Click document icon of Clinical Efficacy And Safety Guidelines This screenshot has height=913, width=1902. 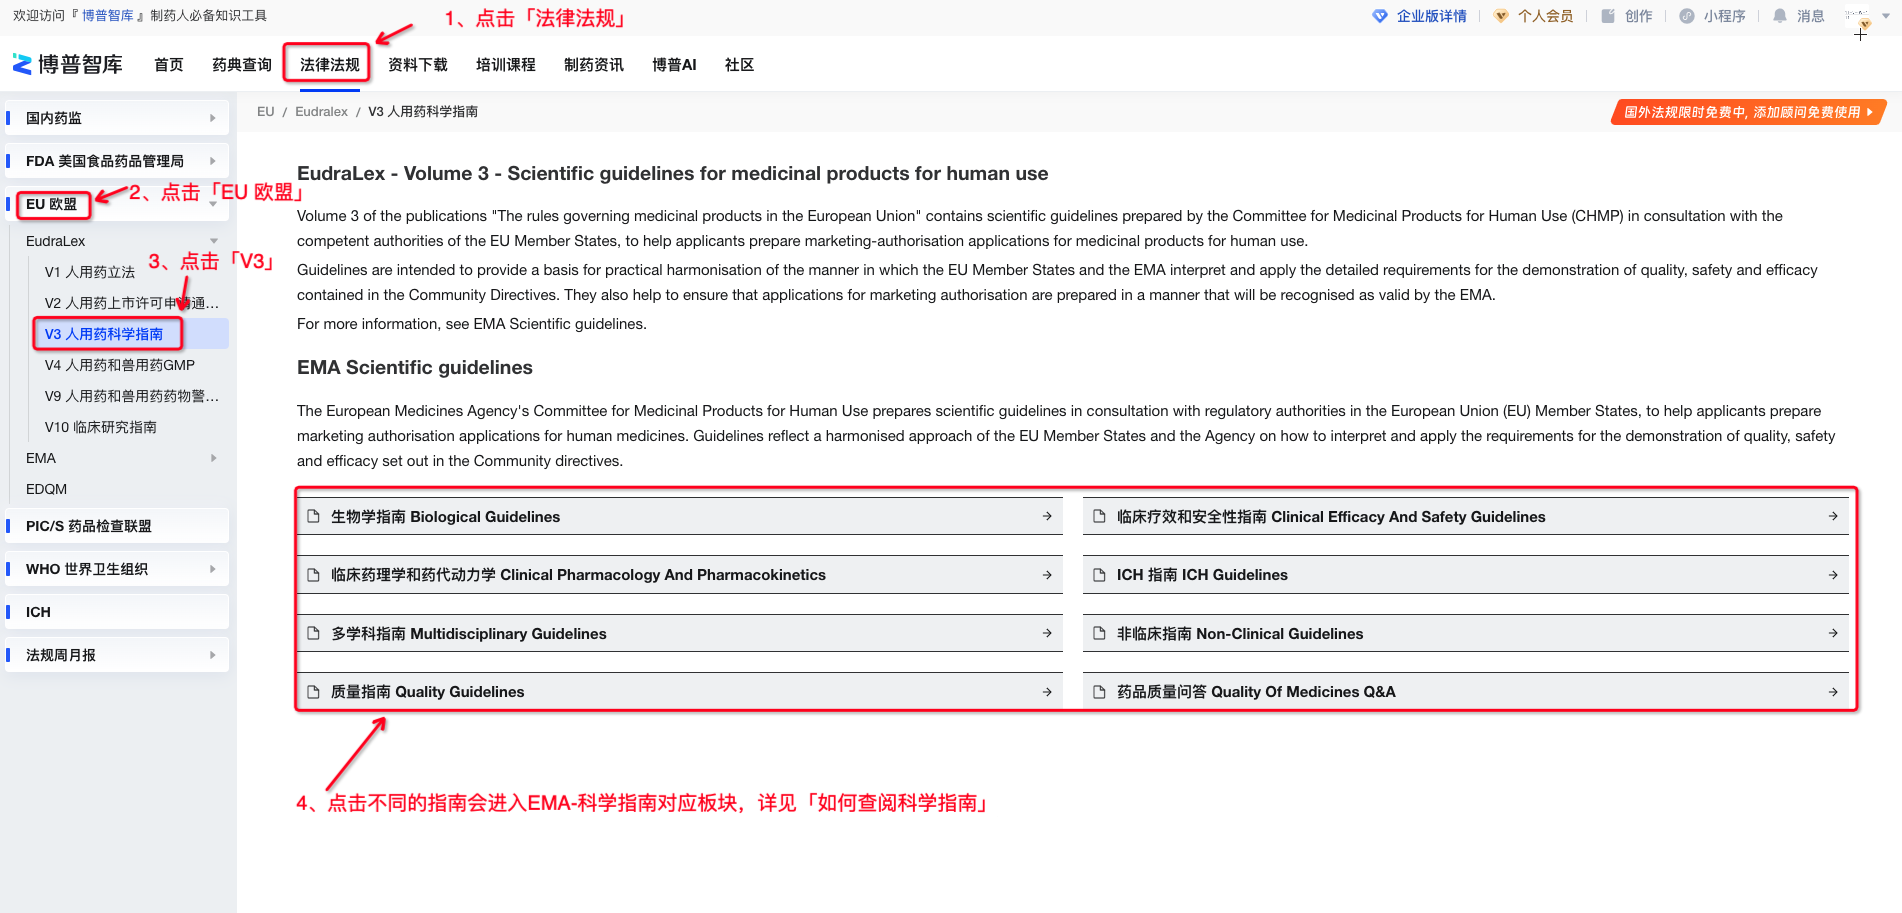click(x=1099, y=517)
